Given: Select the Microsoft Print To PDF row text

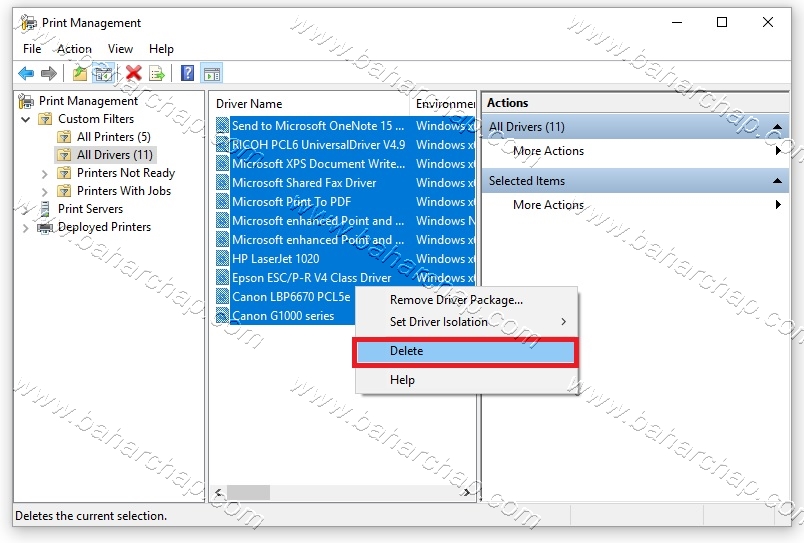Looking at the screenshot, I should tap(291, 202).
